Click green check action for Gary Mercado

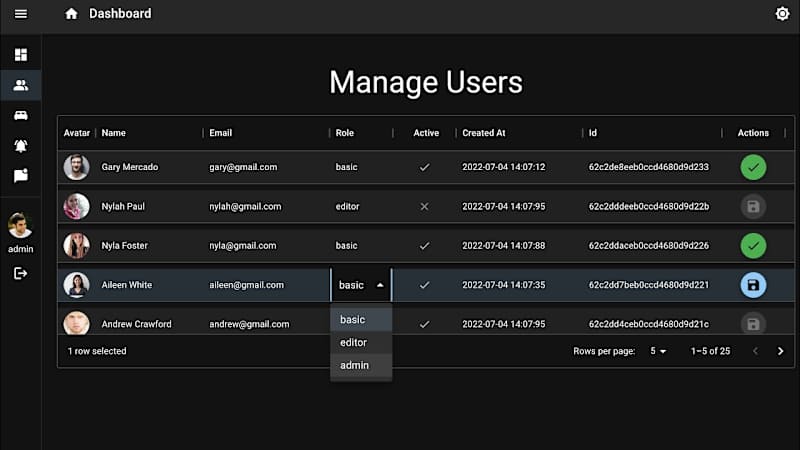(x=753, y=167)
